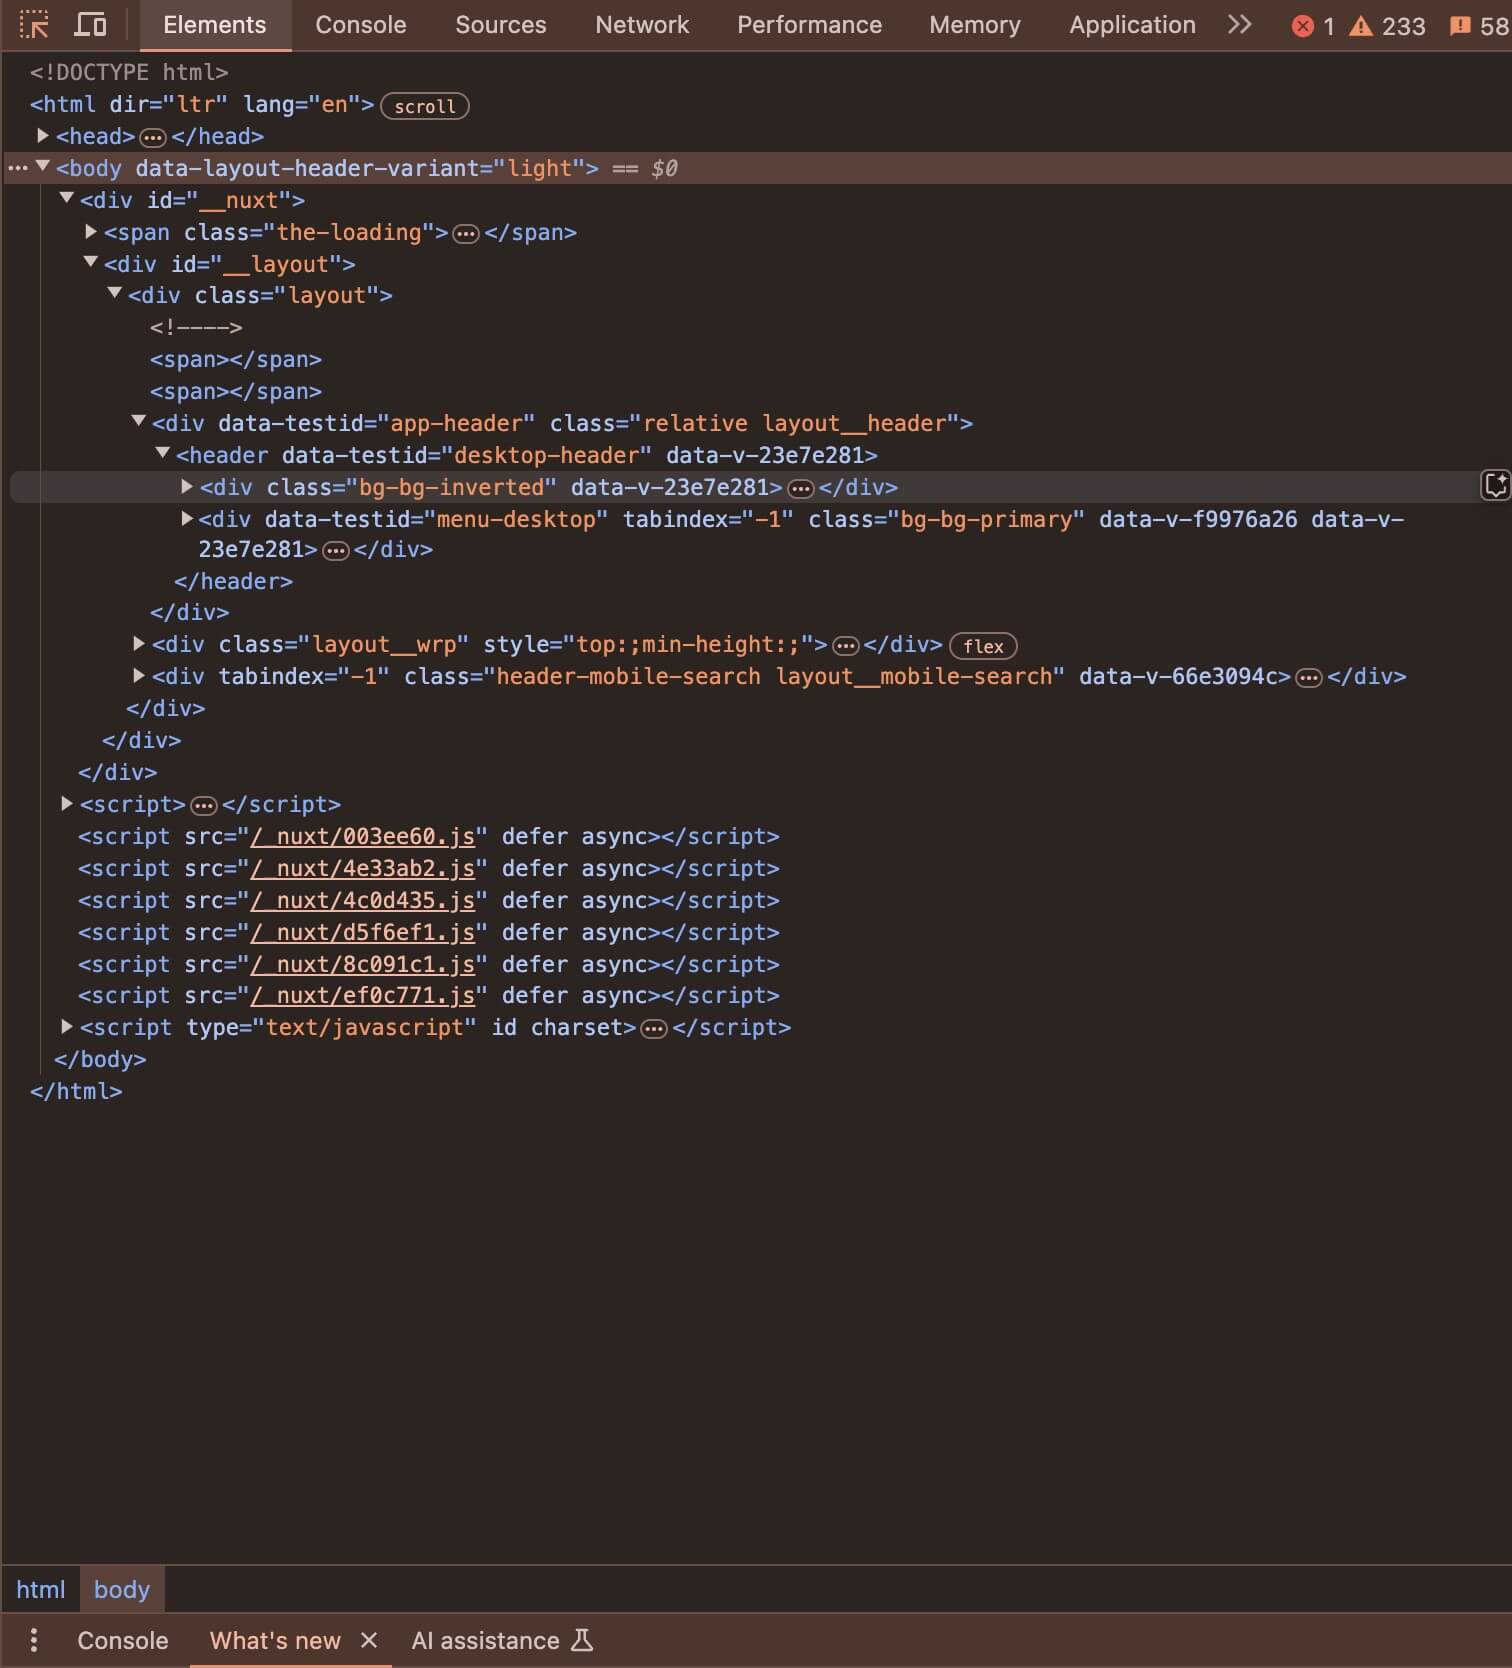Select the closing </header> tag line

[x=233, y=581]
